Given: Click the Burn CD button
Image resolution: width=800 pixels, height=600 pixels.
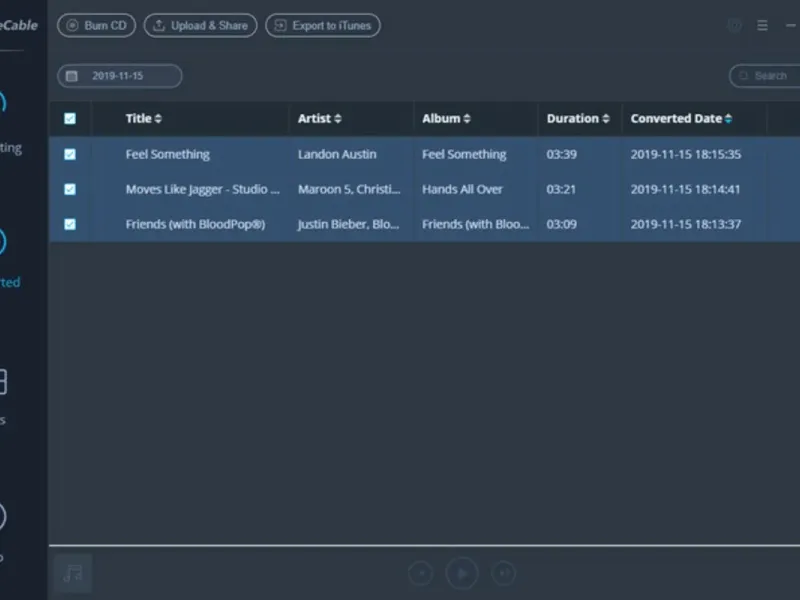Looking at the screenshot, I should pos(96,26).
